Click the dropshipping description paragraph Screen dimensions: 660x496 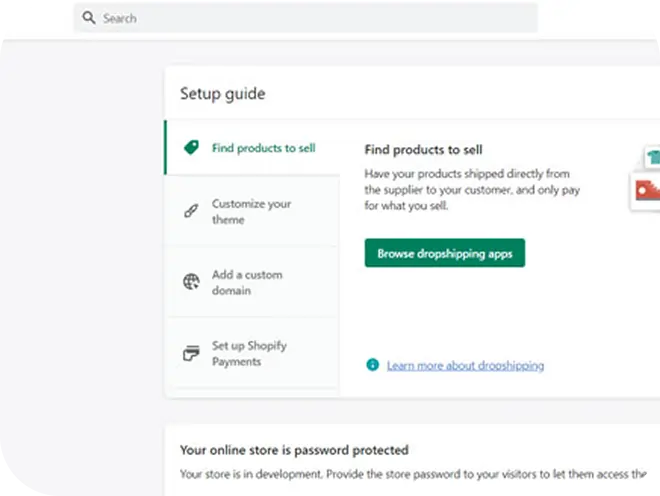coord(472,190)
